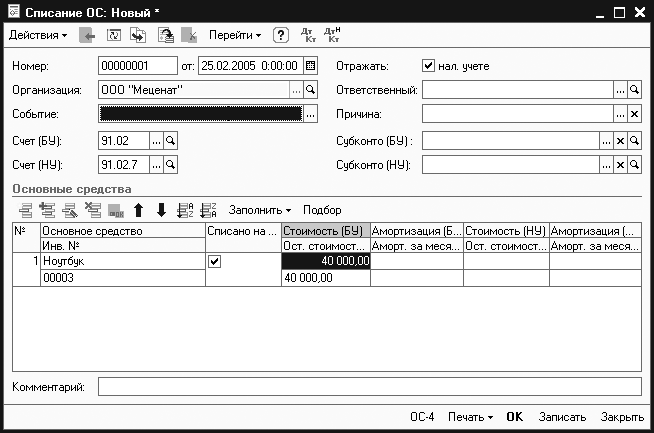This screenshot has width=654, height=433.
Task: Click the help question mark icon
Action: [x=281, y=35]
